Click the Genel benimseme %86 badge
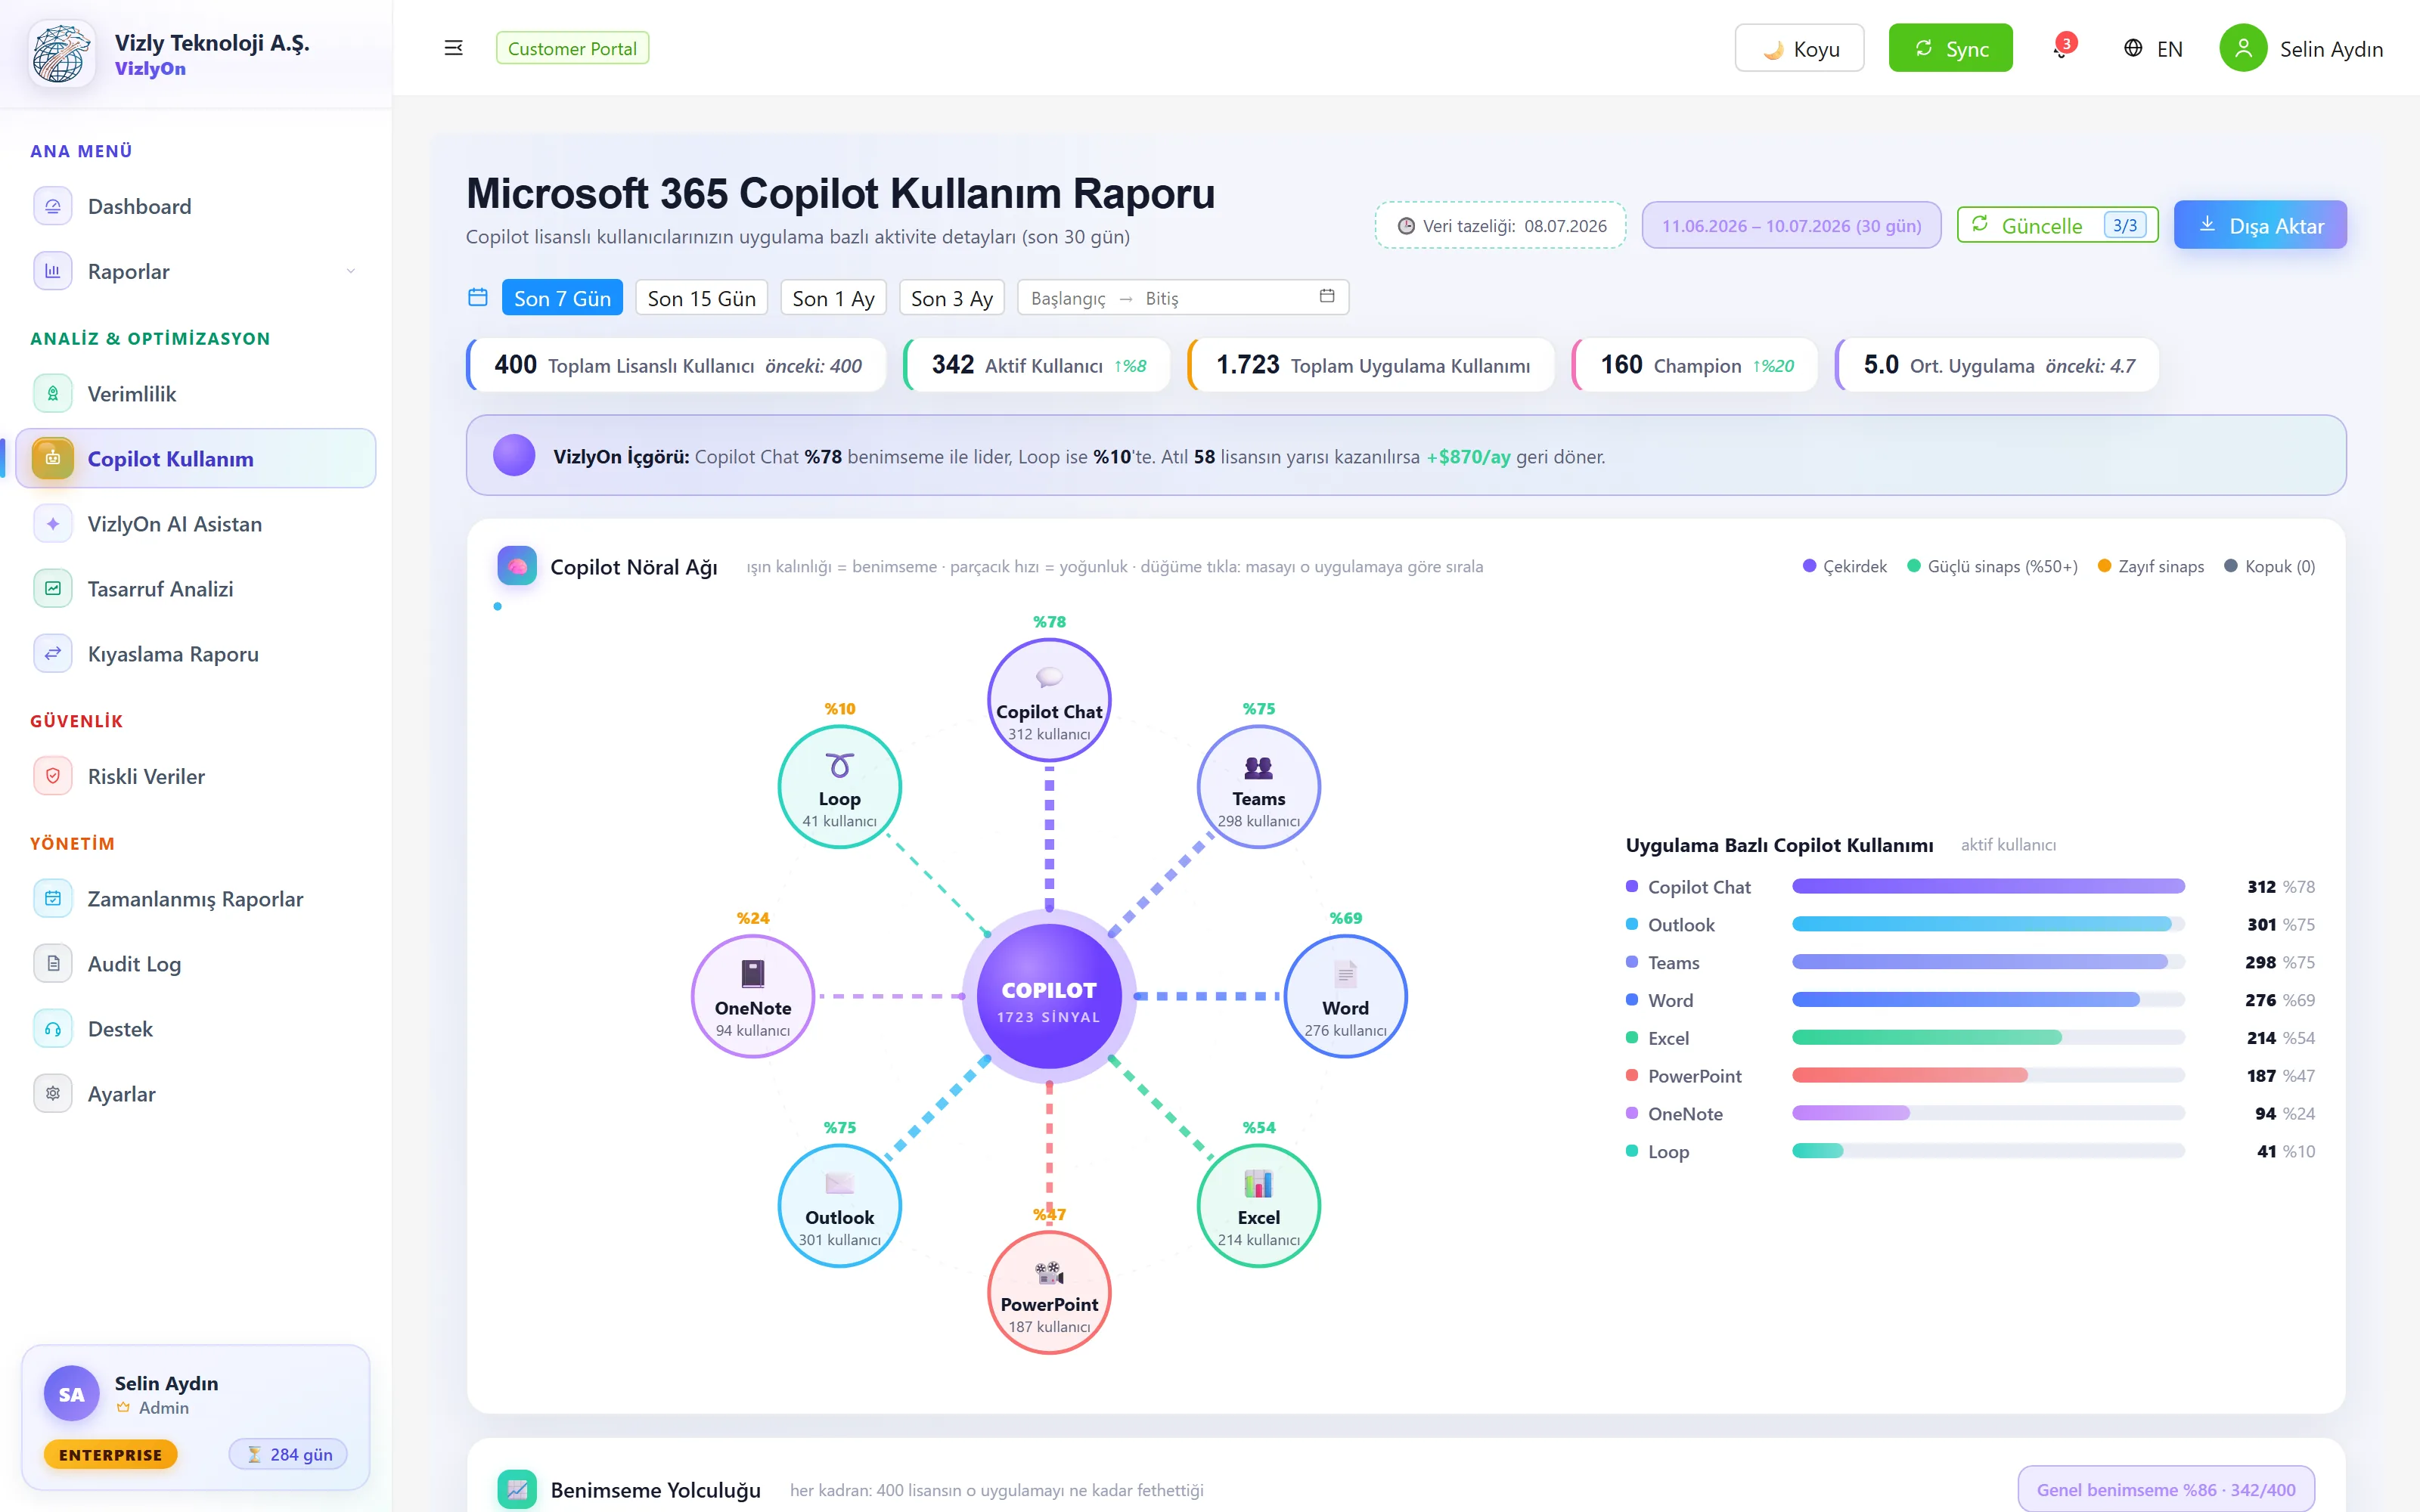The width and height of the screenshot is (2420, 1512). point(2166,1489)
